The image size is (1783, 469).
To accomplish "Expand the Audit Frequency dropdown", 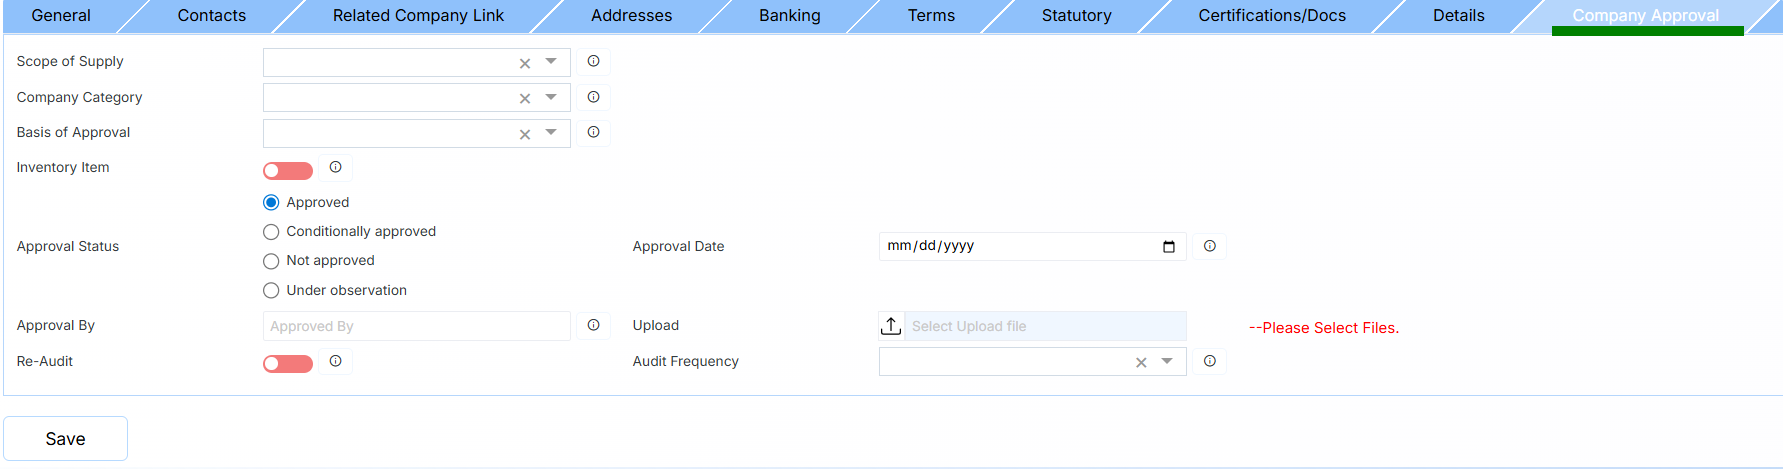I will pos(1167,361).
